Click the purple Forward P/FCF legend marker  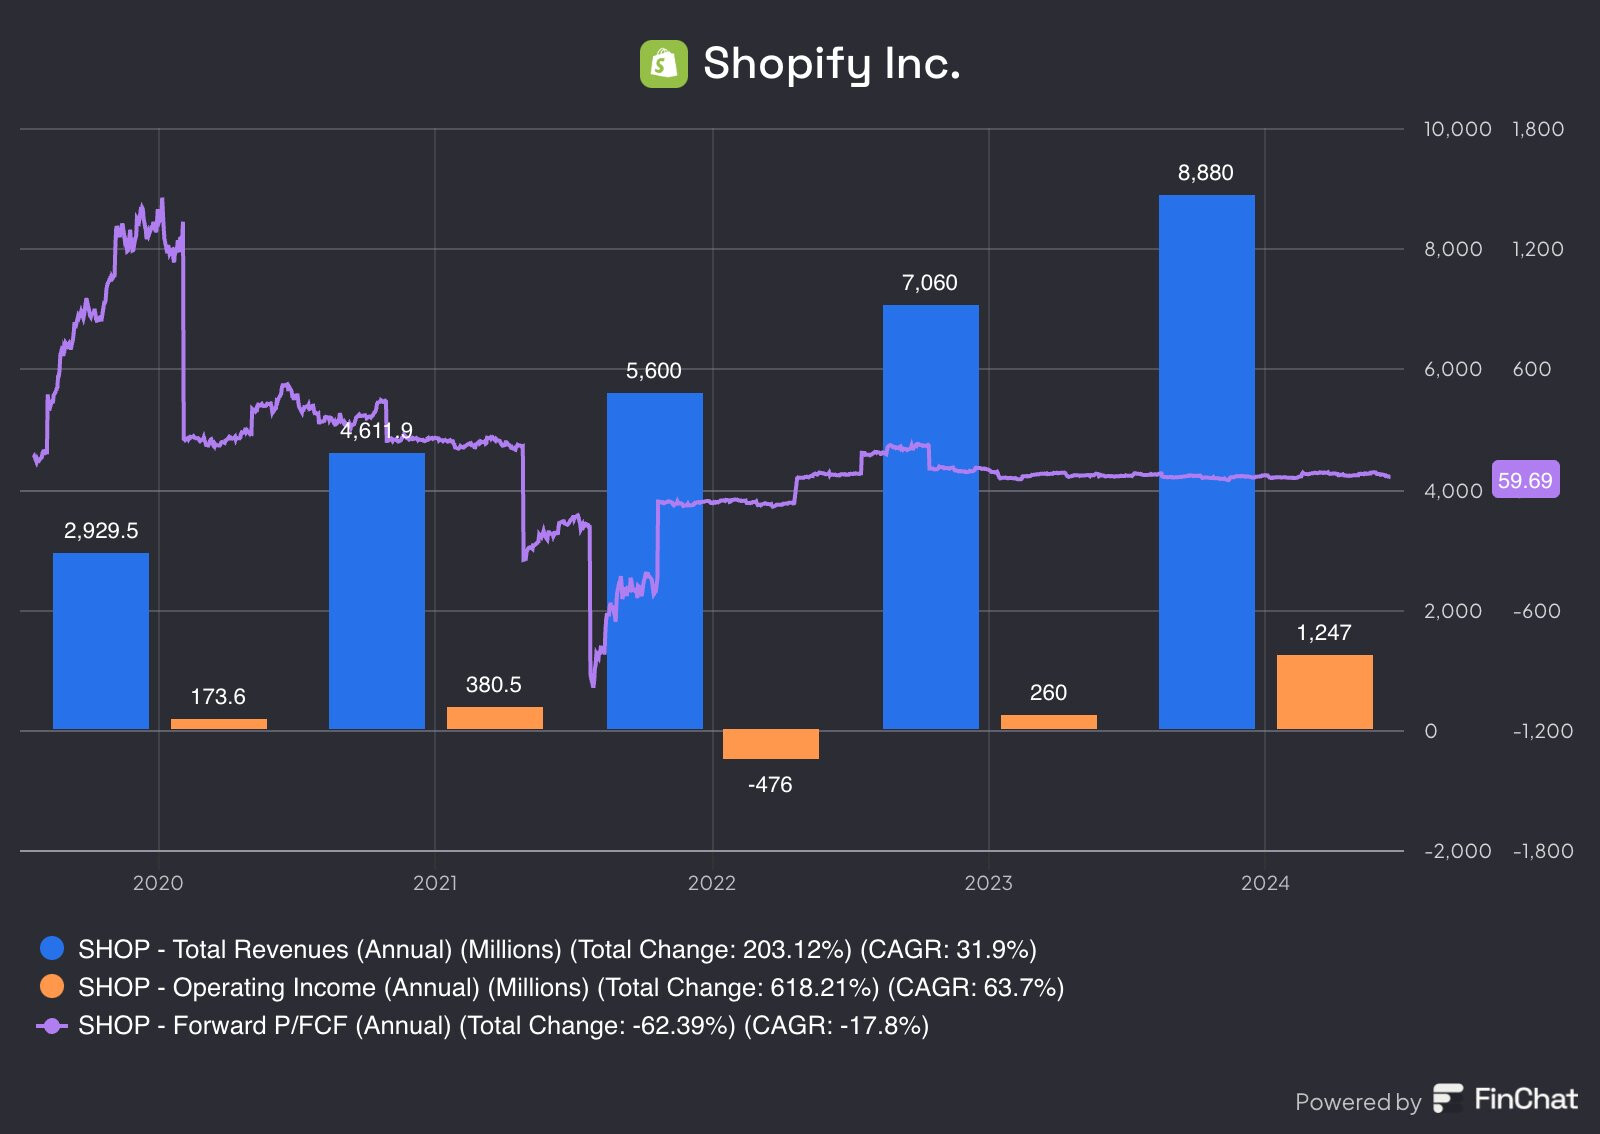[x=52, y=1026]
